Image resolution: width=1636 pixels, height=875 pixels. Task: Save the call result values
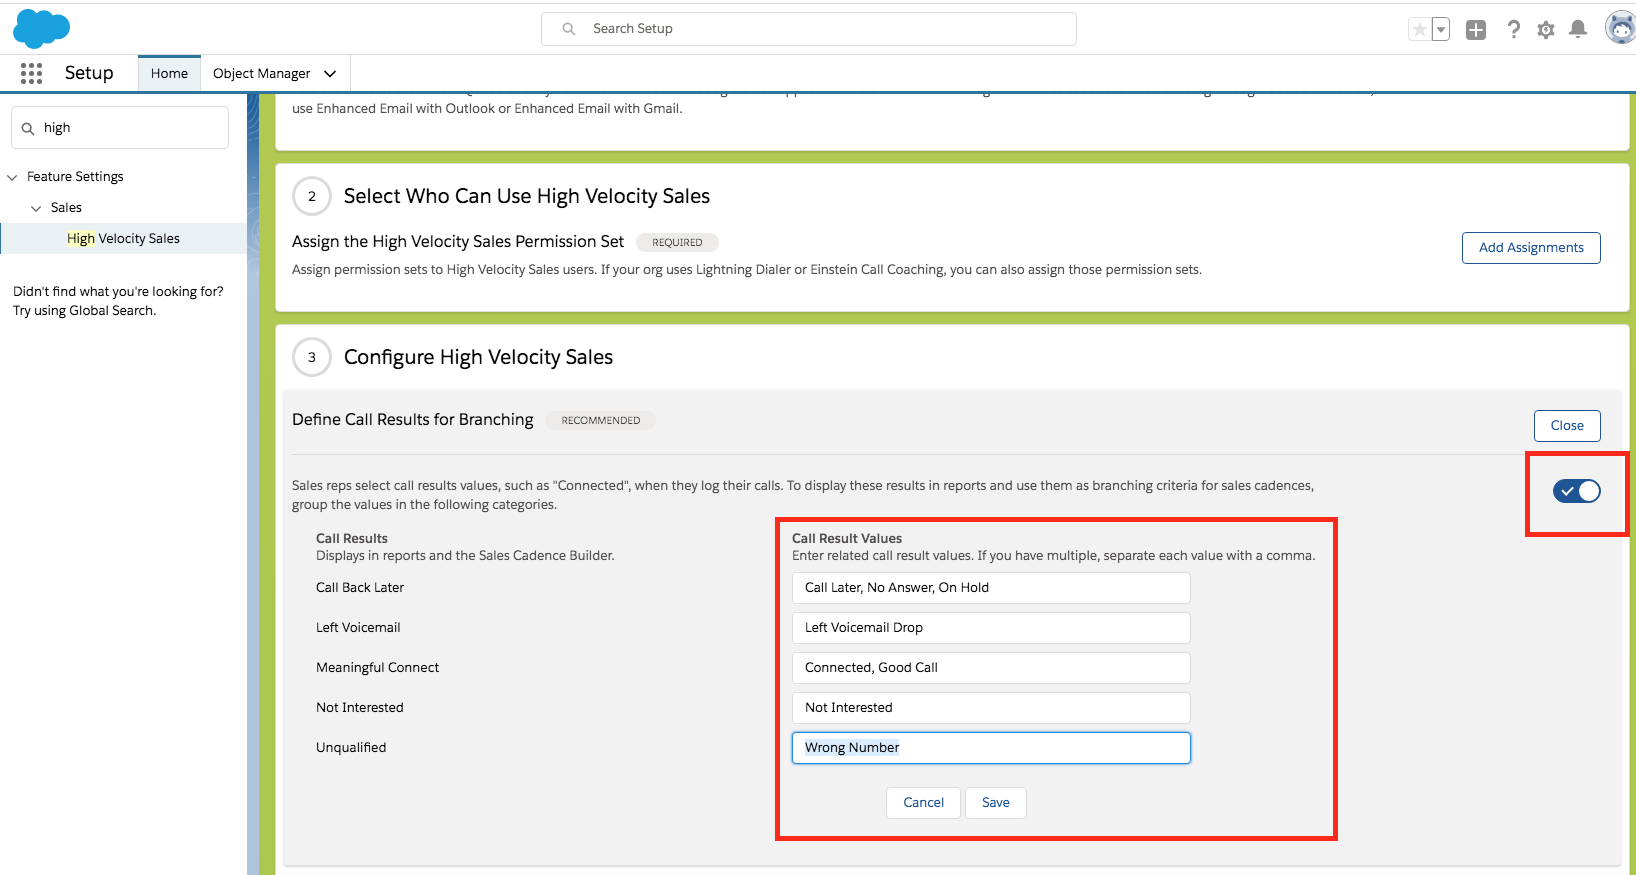[x=995, y=803]
